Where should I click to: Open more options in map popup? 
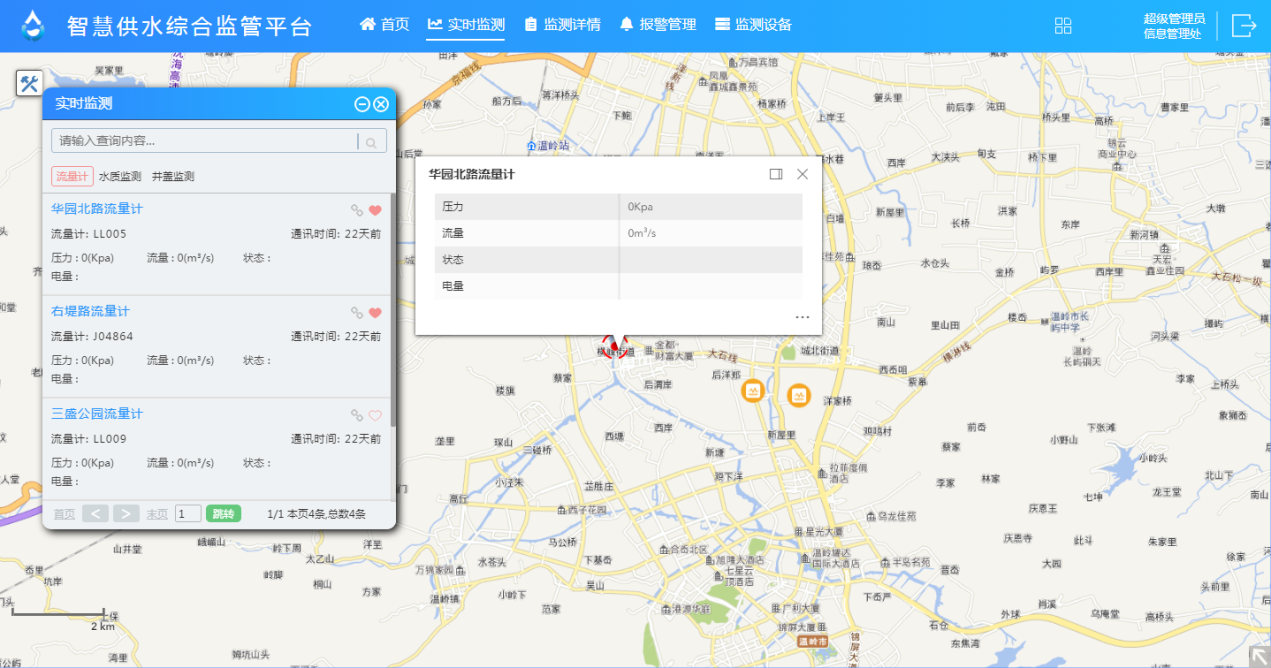[802, 317]
